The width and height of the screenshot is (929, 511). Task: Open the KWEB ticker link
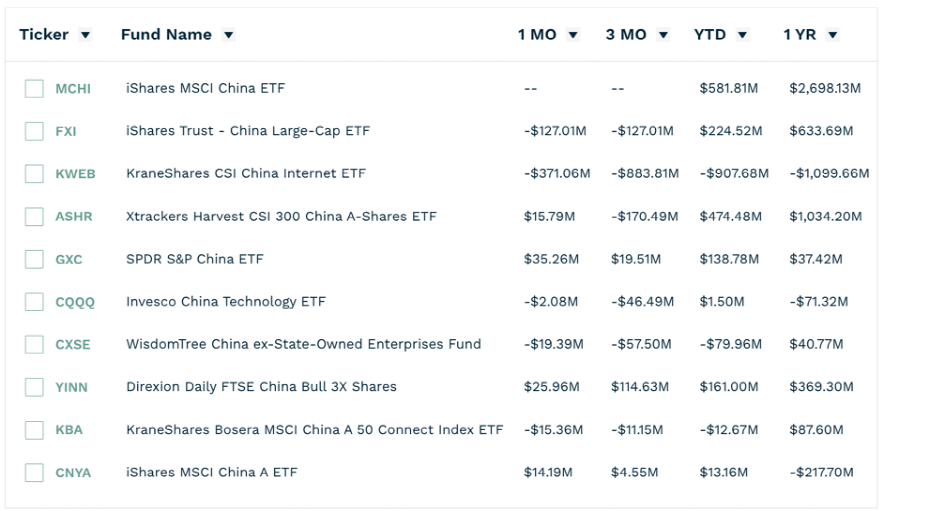(75, 174)
